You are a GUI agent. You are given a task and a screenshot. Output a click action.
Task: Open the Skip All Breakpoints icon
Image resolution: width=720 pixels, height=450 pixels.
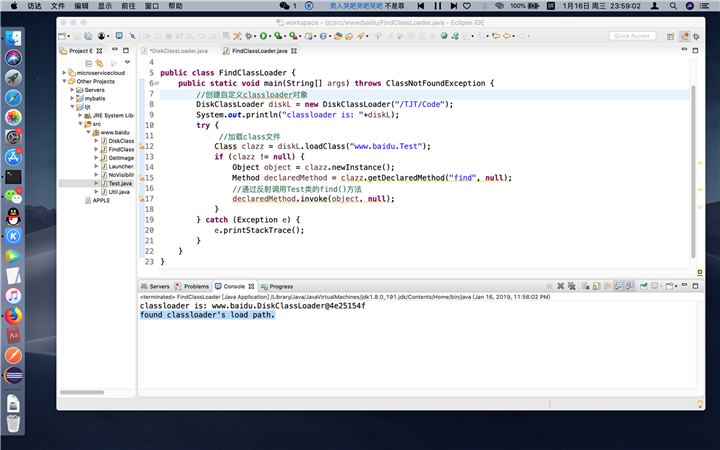coord(132,36)
